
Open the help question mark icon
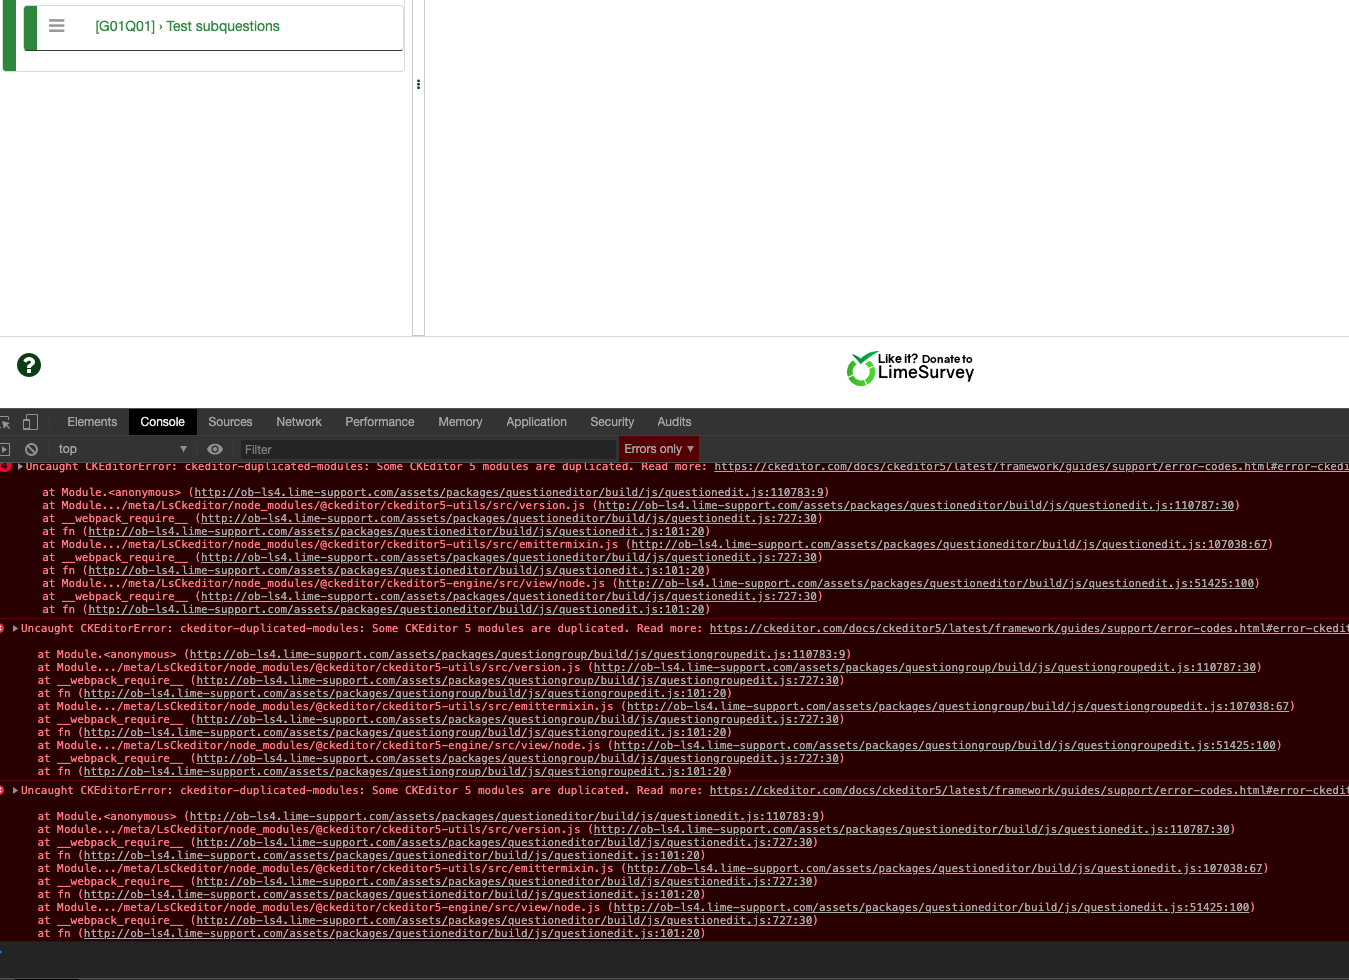[29, 365]
